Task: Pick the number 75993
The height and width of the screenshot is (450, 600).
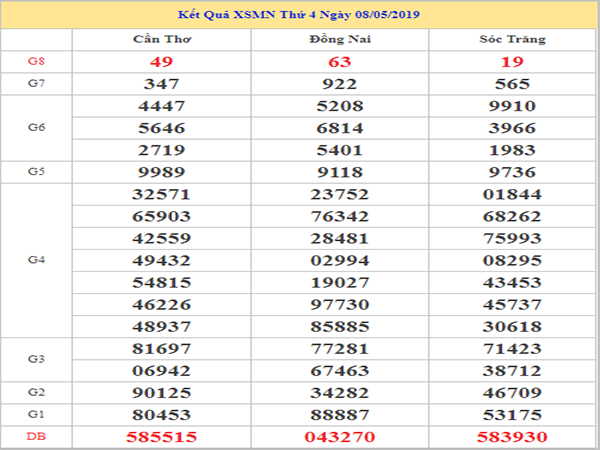Action: [512, 238]
